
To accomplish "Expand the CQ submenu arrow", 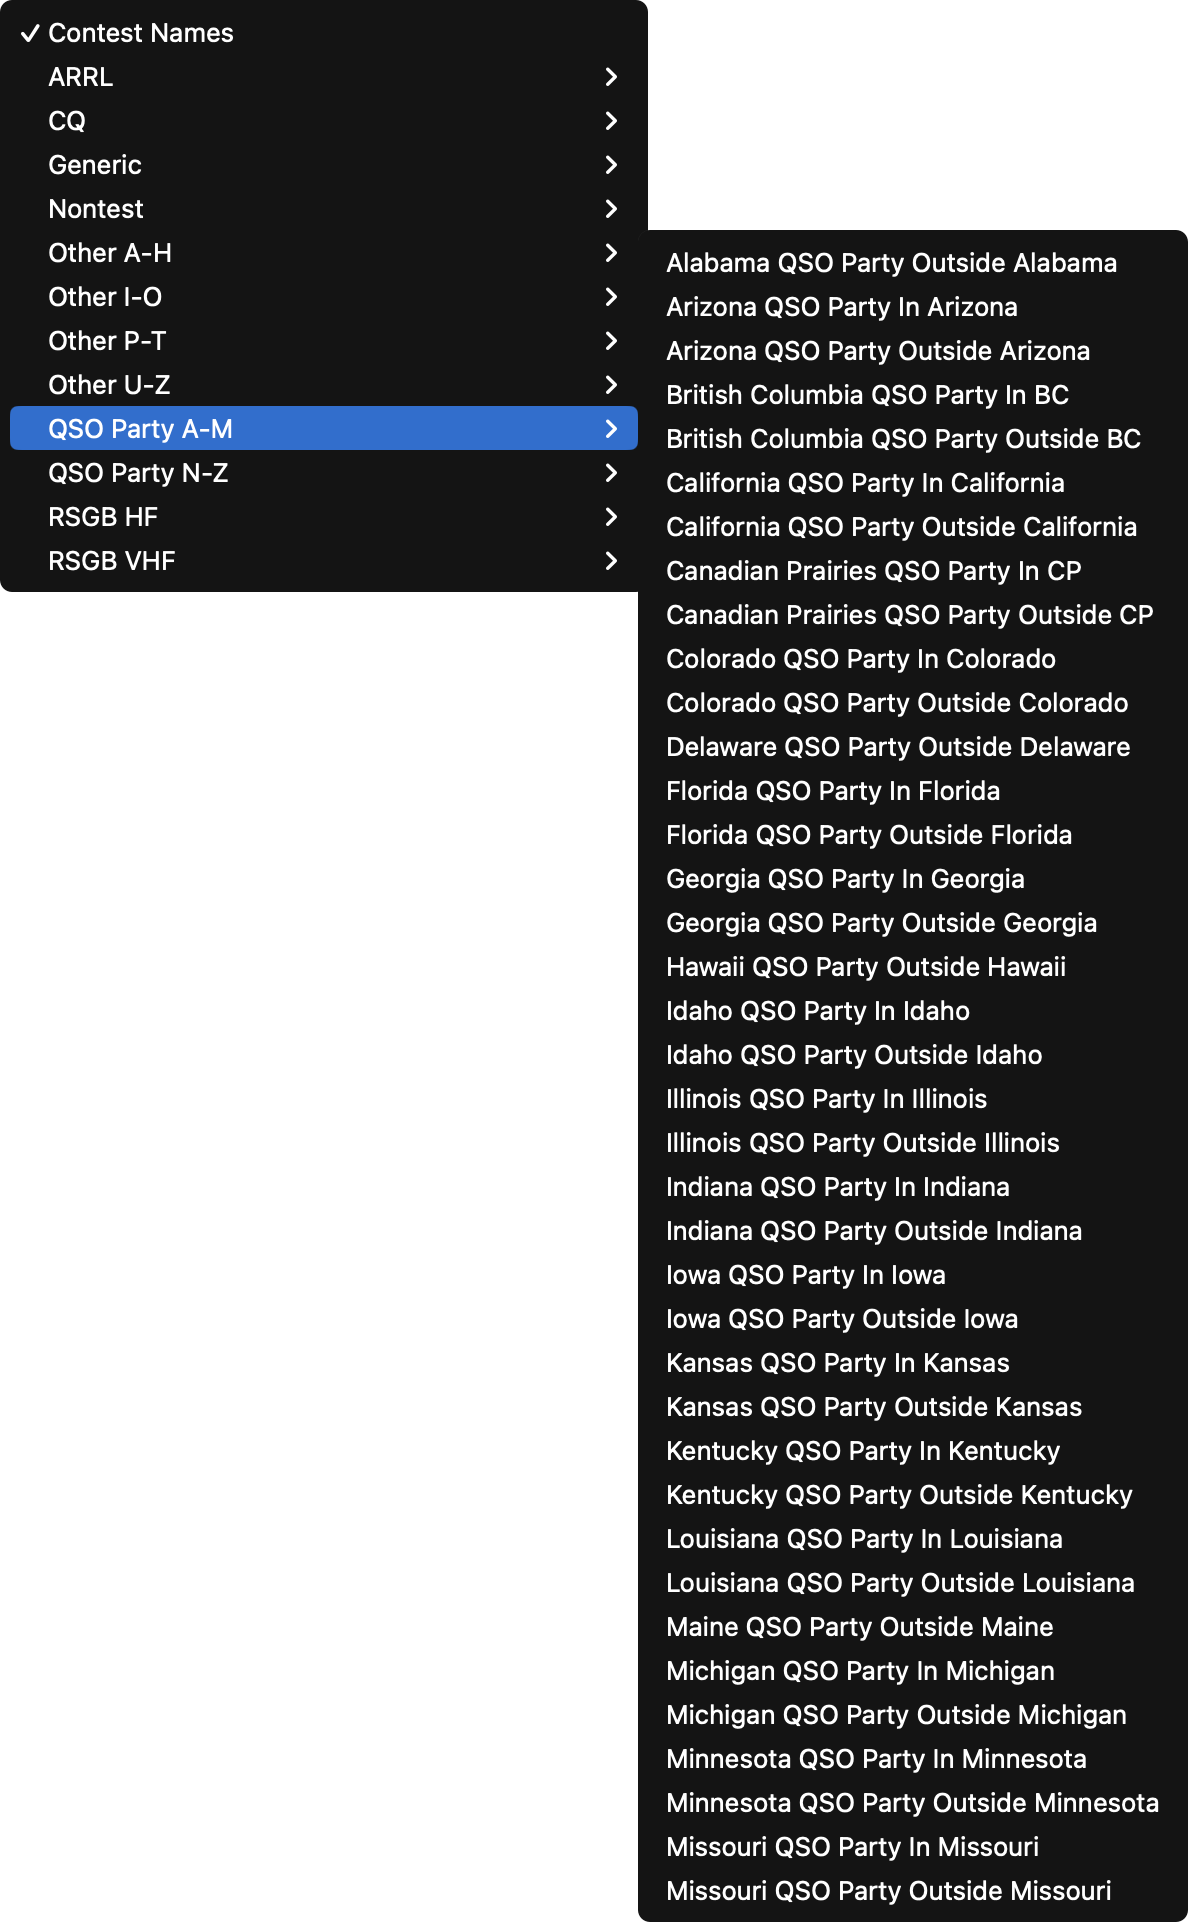I will [x=611, y=121].
